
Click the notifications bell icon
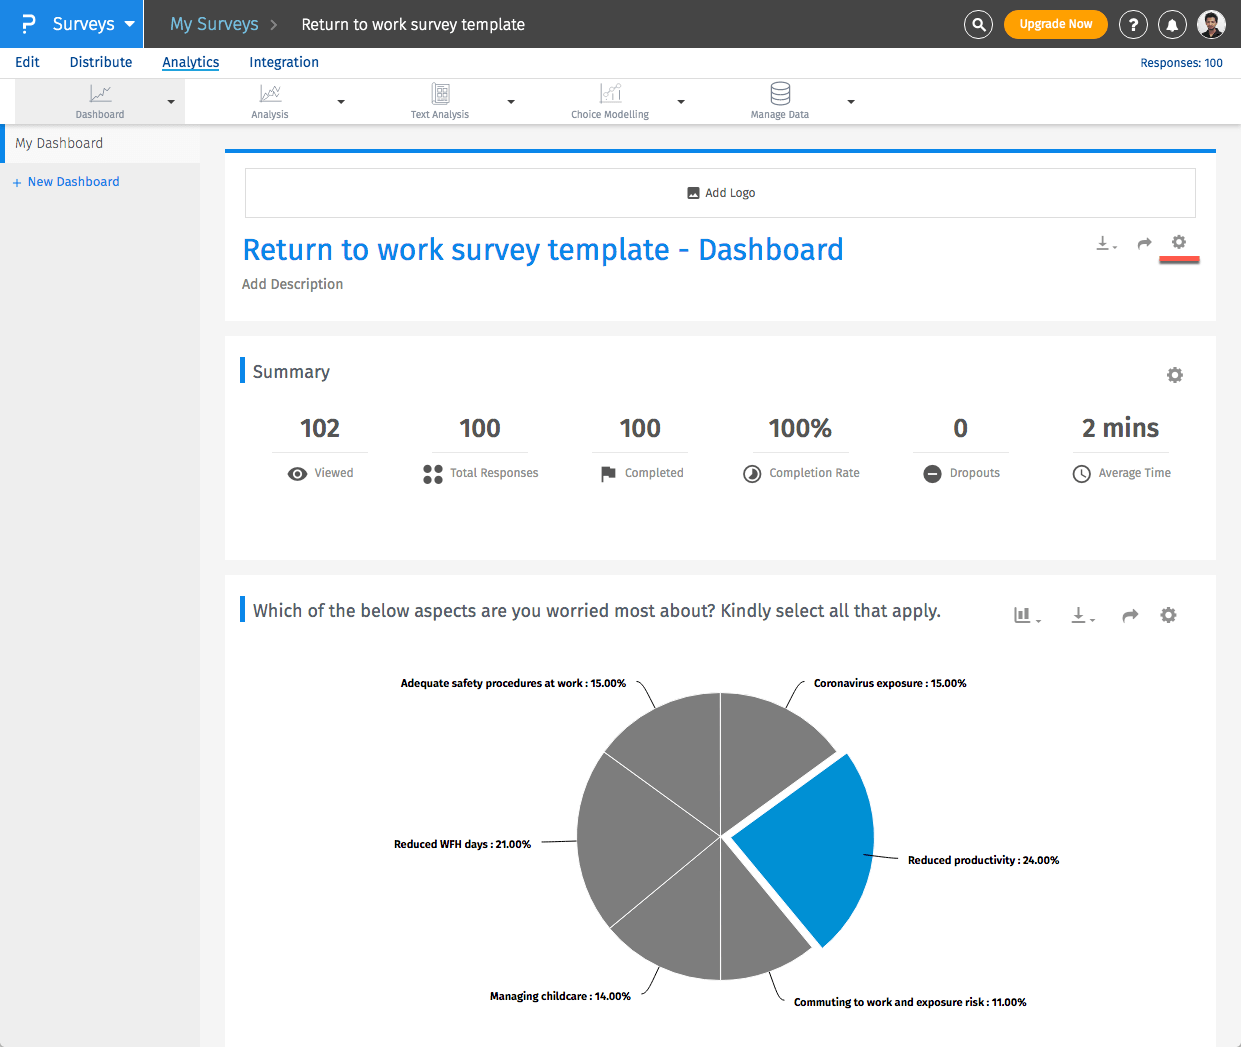point(1172,24)
